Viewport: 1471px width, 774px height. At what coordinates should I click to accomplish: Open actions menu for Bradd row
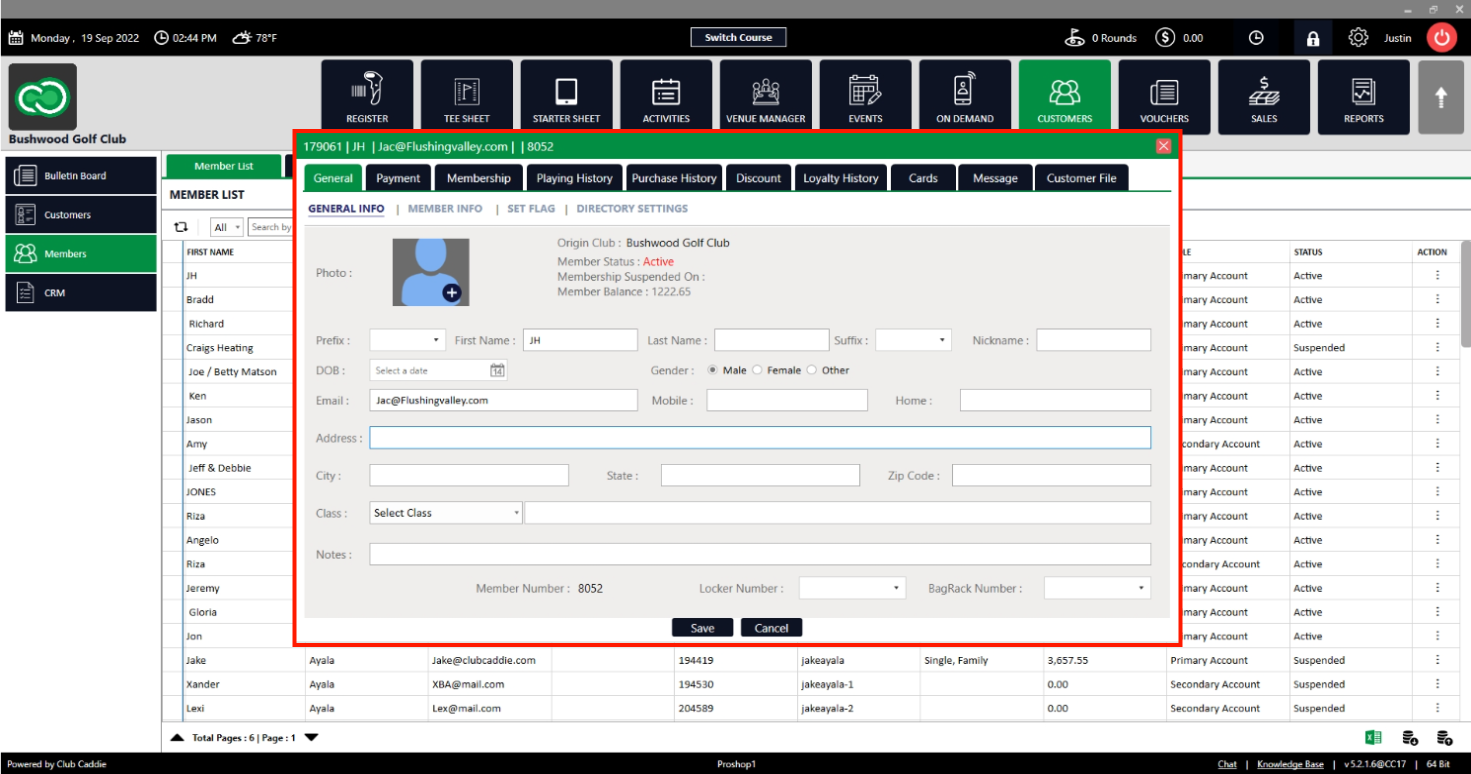tap(1437, 300)
